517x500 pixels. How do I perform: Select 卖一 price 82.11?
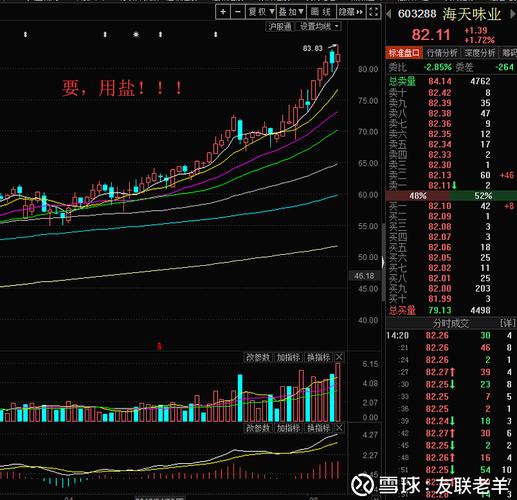(x=440, y=185)
